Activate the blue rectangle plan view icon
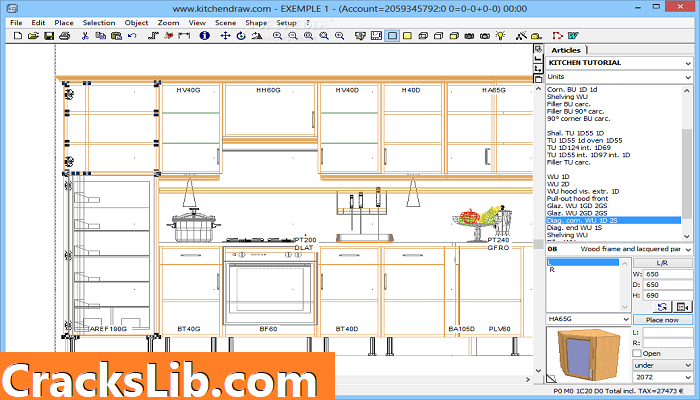The image size is (700, 400). (392, 36)
